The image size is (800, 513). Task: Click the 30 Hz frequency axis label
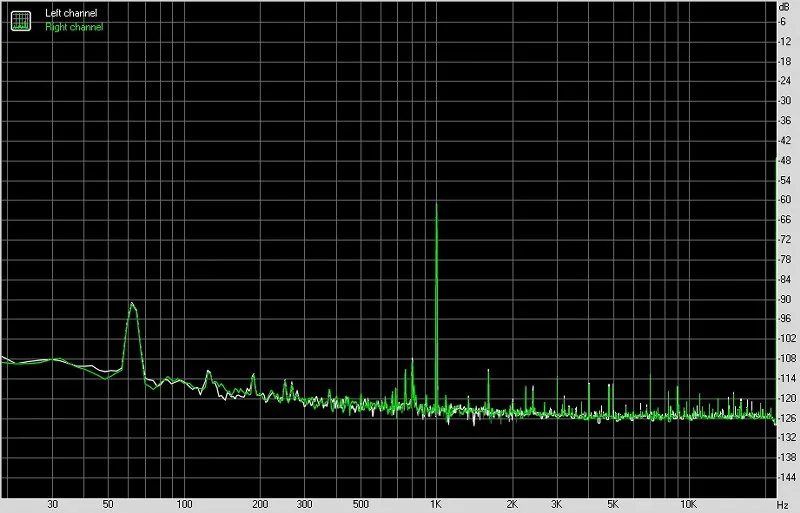53,504
